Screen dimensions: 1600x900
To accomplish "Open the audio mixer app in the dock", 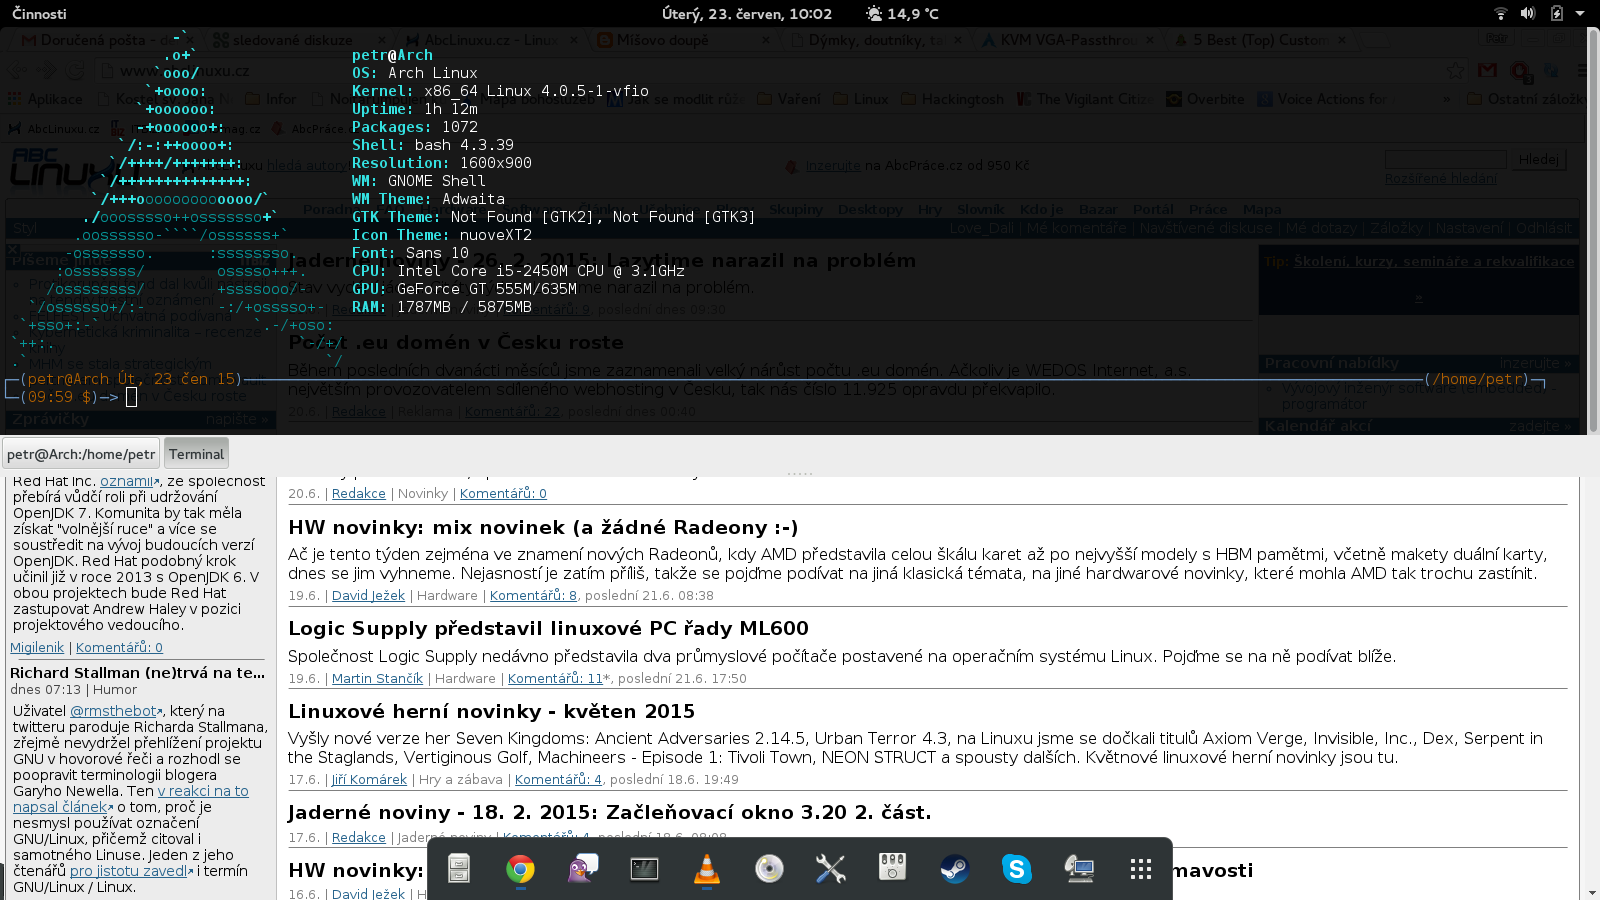I will point(892,868).
